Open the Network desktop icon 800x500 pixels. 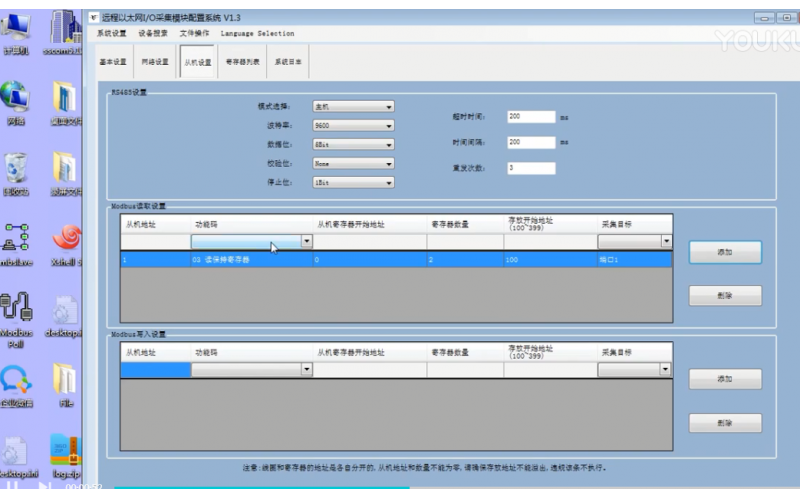(x=18, y=100)
